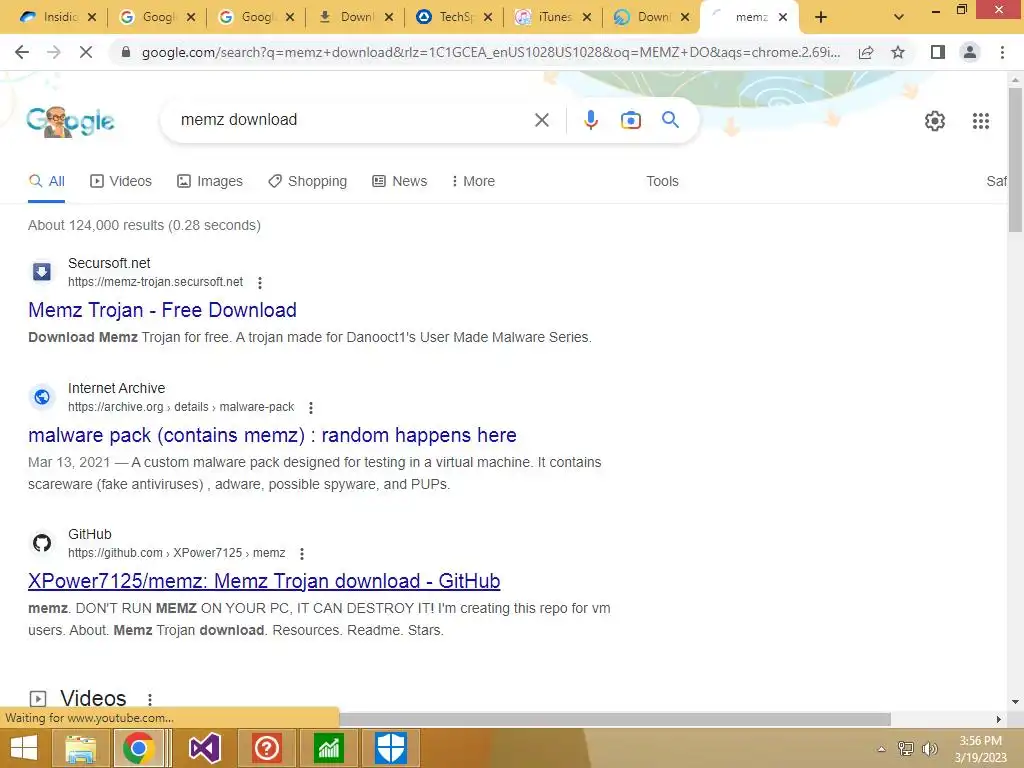
Task: Search by image with the camera icon
Action: click(x=630, y=120)
